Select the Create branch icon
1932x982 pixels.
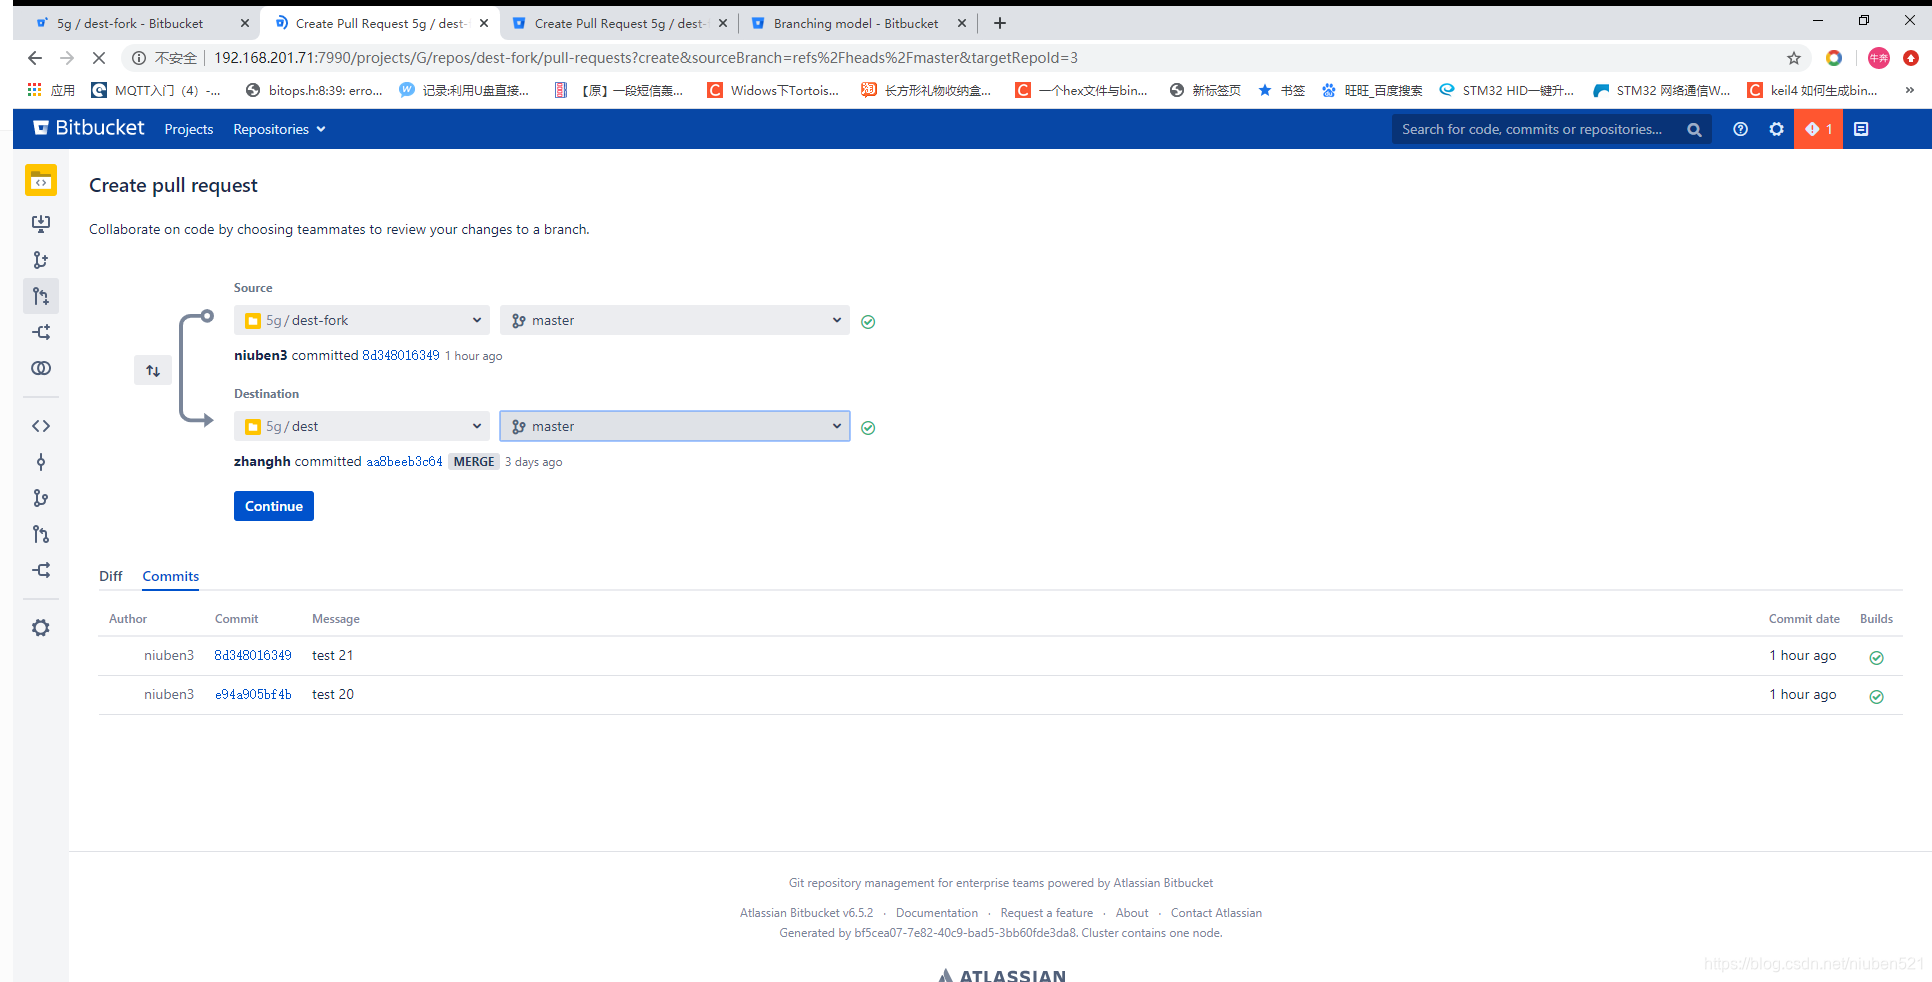pos(41,259)
